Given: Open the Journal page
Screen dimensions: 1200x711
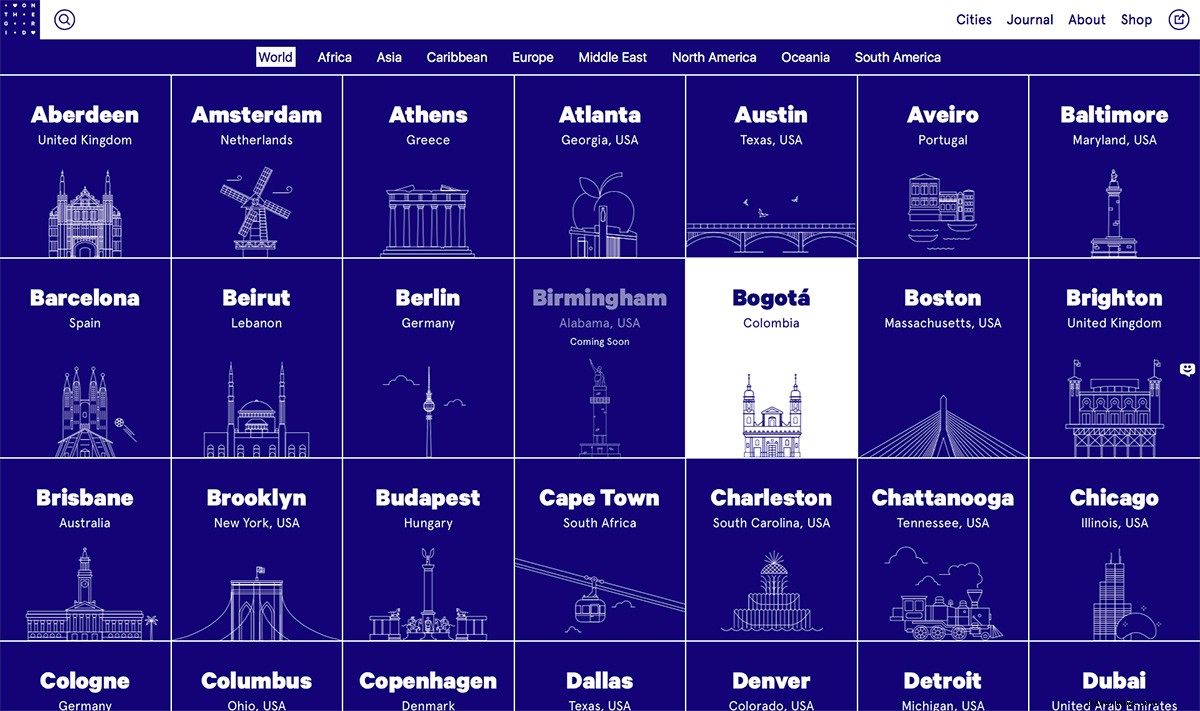Looking at the screenshot, I should pyautogui.click(x=1030, y=19).
